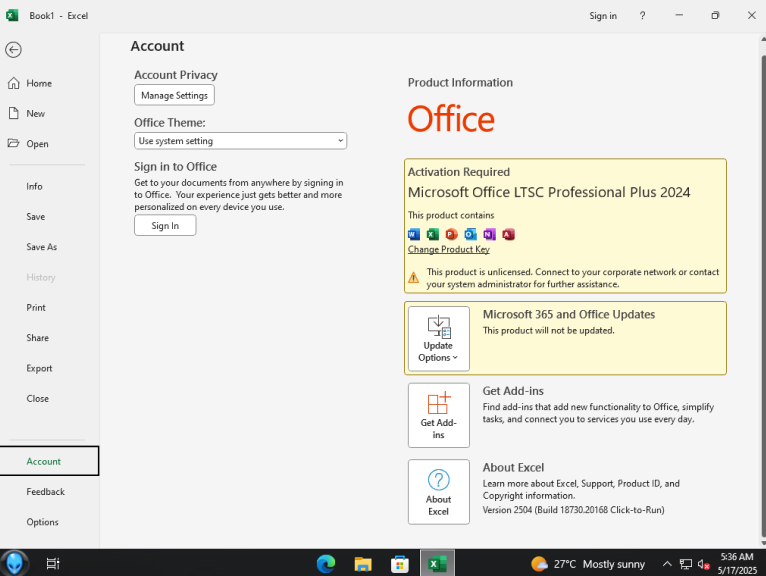766x576 pixels.
Task: Click the Access icon under product contains
Action: pyautogui.click(x=509, y=235)
